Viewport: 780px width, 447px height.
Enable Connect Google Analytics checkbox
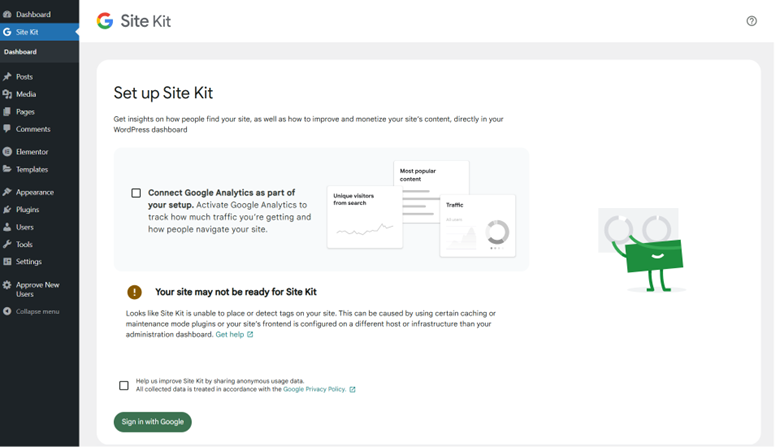click(136, 193)
